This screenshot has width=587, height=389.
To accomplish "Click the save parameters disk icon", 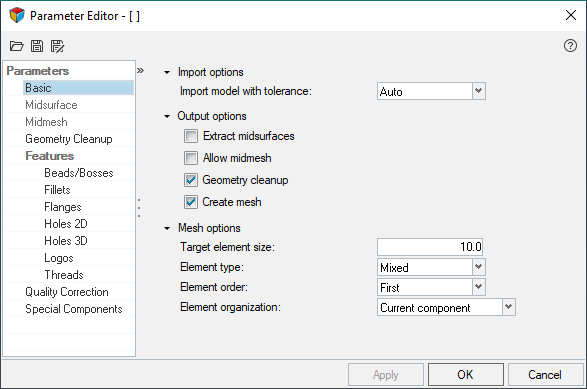I will (x=37, y=46).
